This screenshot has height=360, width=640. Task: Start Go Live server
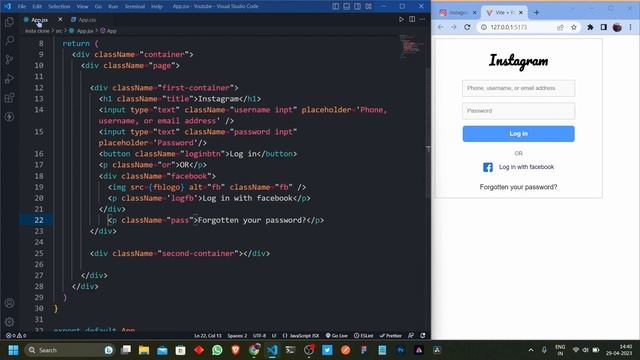[336, 336]
